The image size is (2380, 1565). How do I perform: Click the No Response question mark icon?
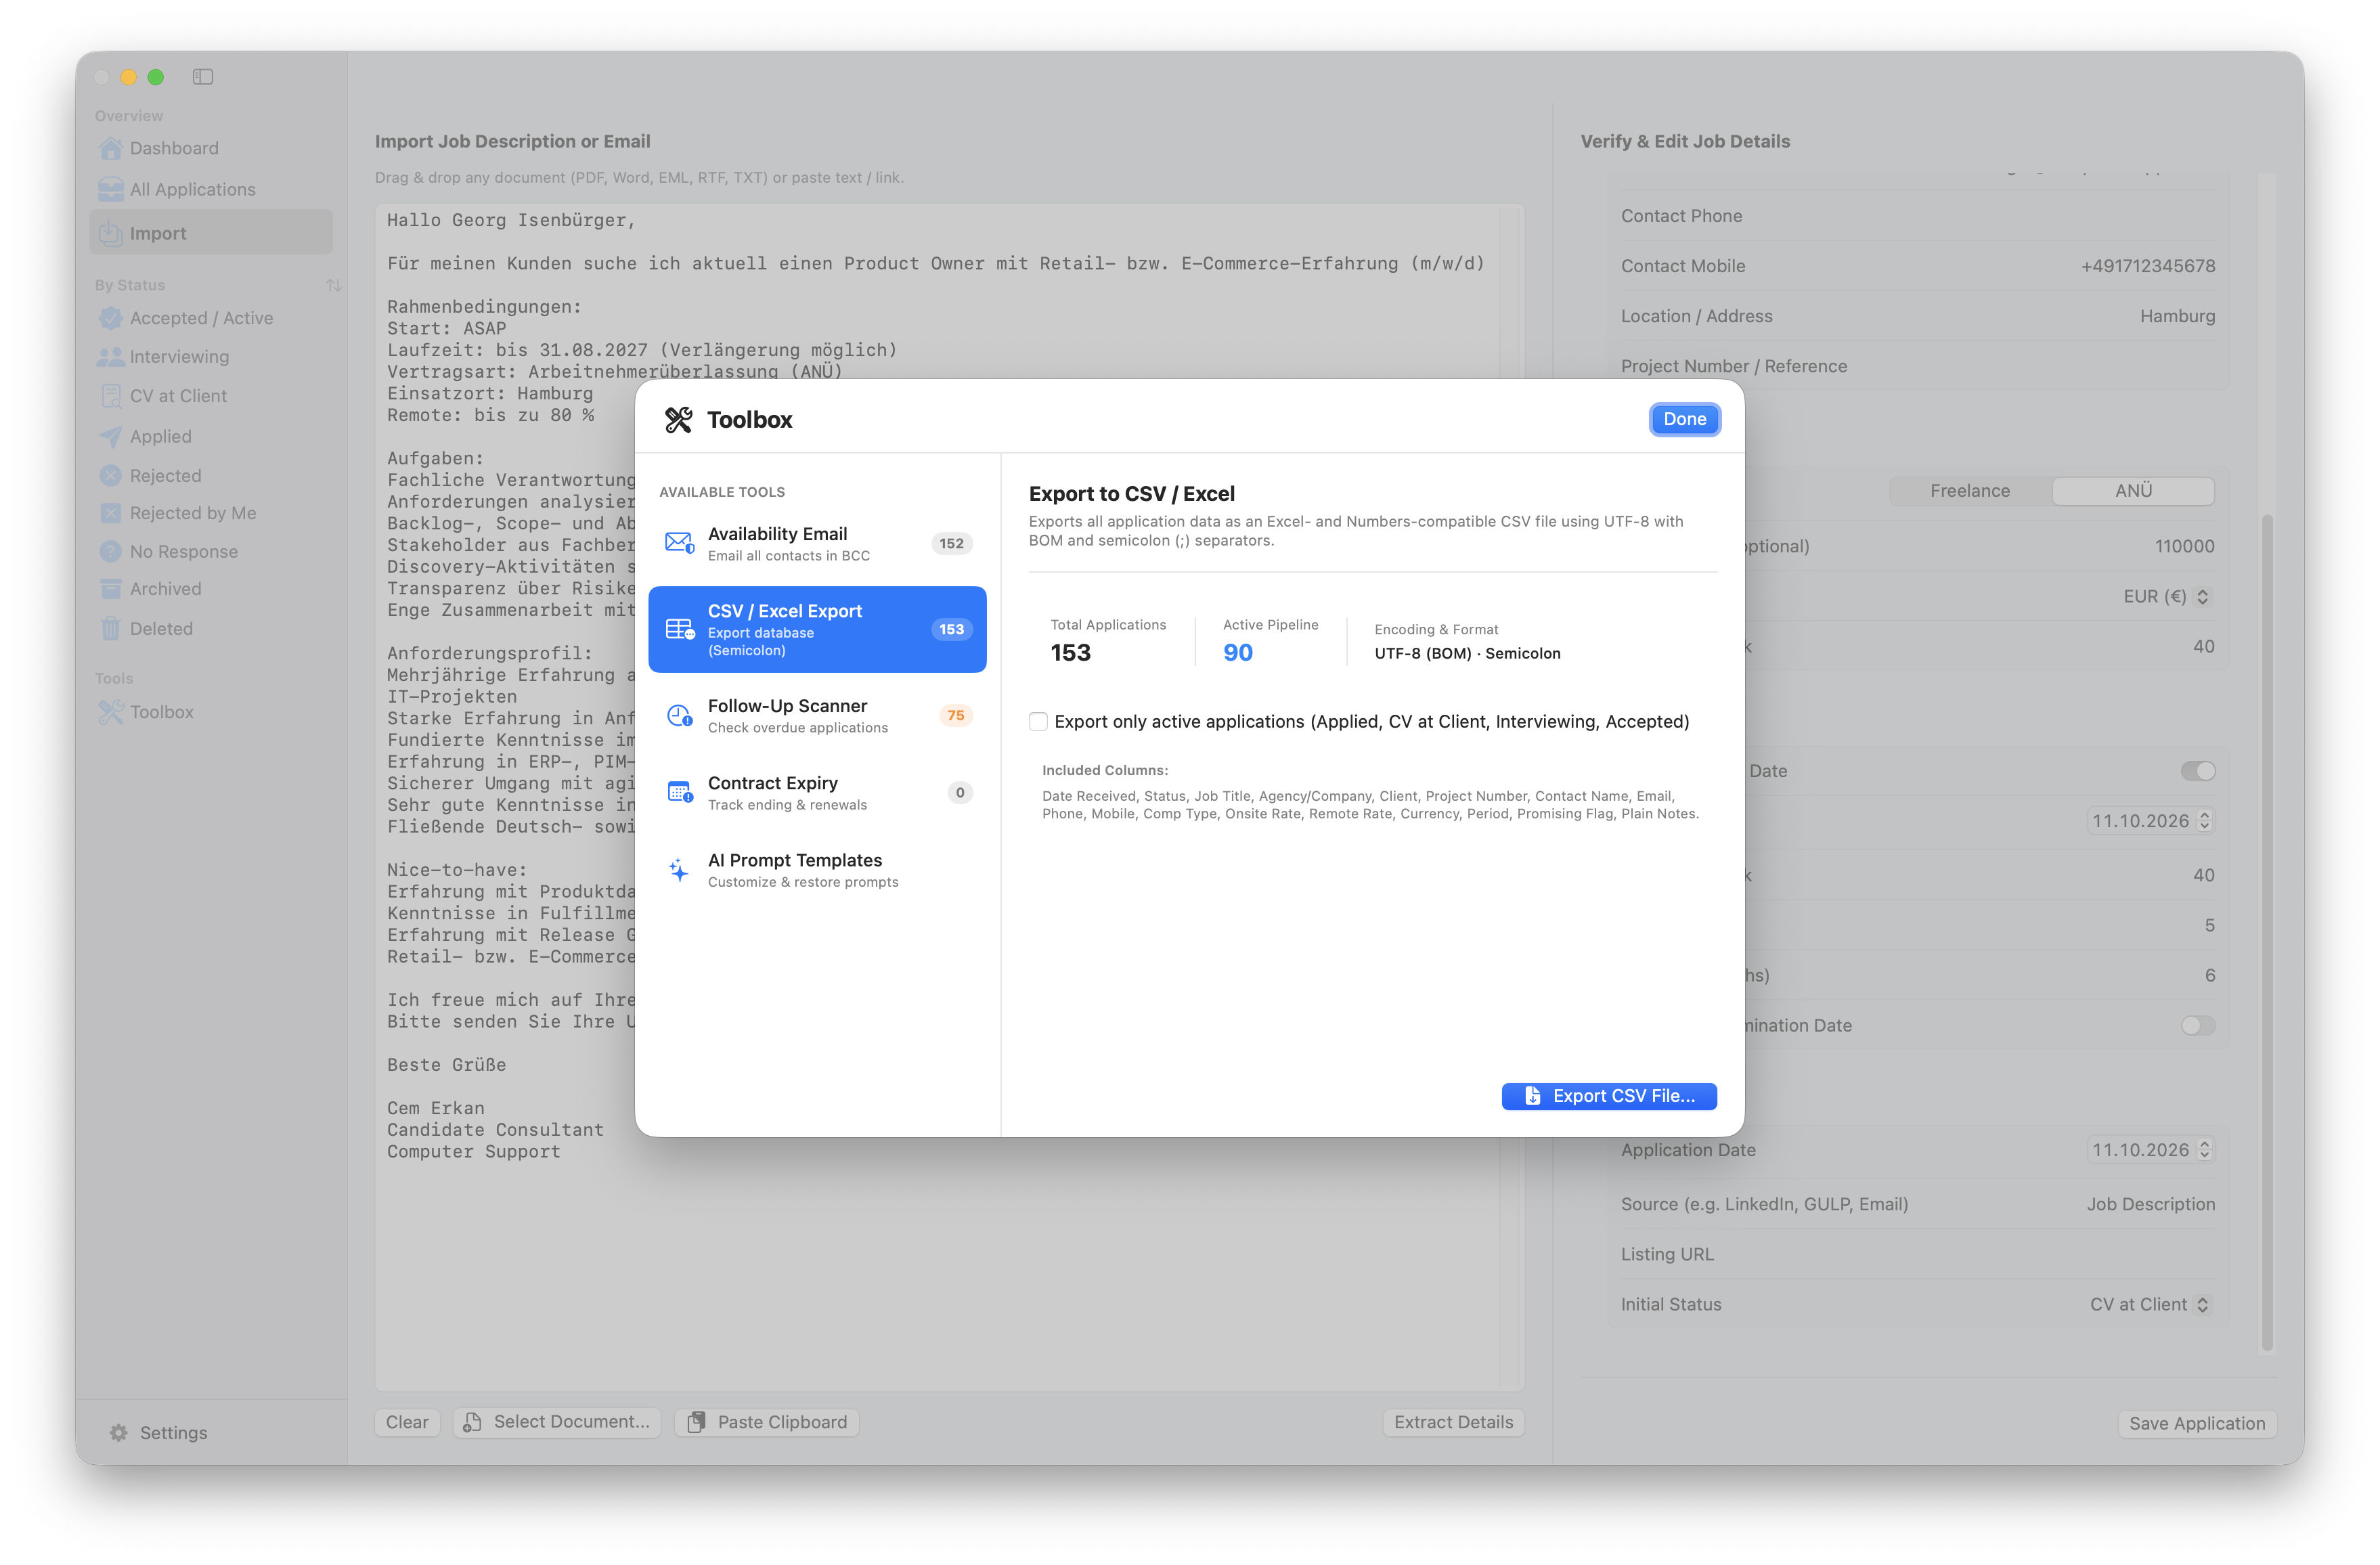(111, 552)
